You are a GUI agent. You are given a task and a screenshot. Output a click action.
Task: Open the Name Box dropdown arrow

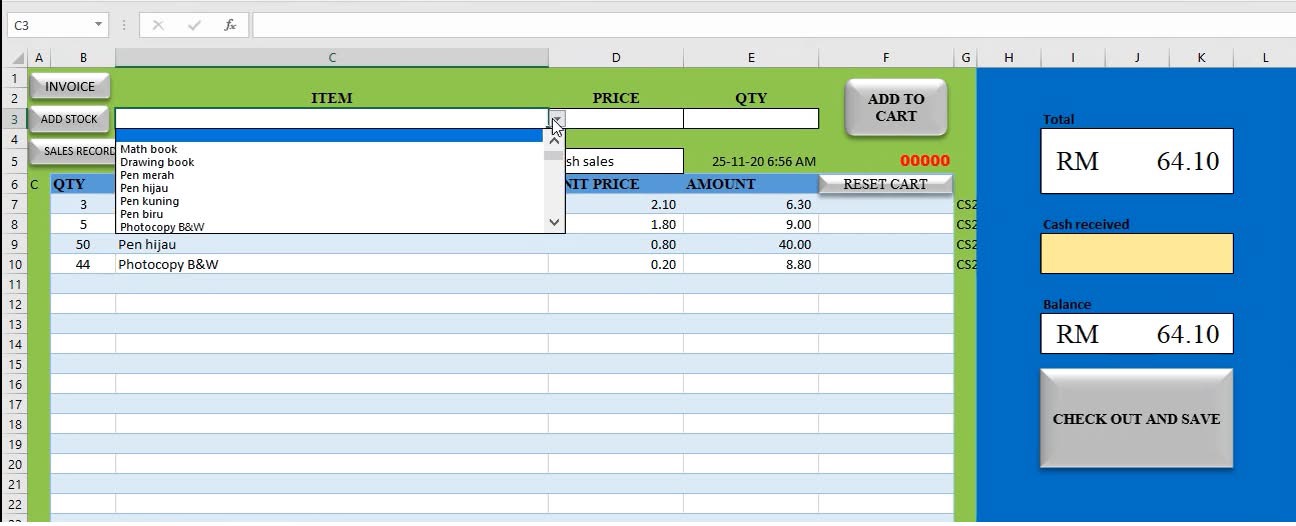pos(98,25)
